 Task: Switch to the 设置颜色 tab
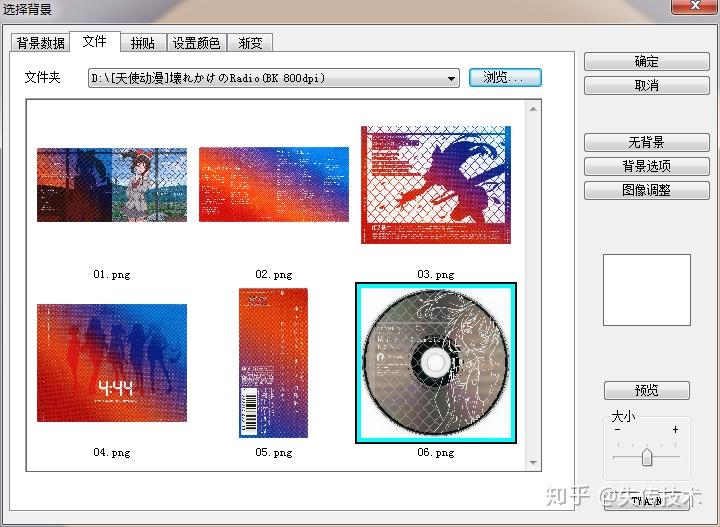pos(197,43)
